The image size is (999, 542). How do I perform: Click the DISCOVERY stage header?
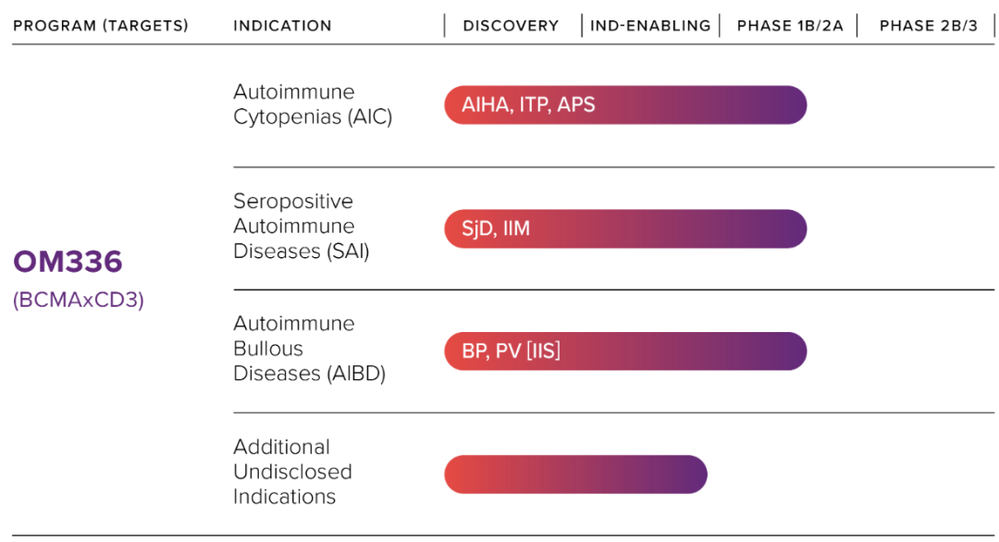pos(510,25)
